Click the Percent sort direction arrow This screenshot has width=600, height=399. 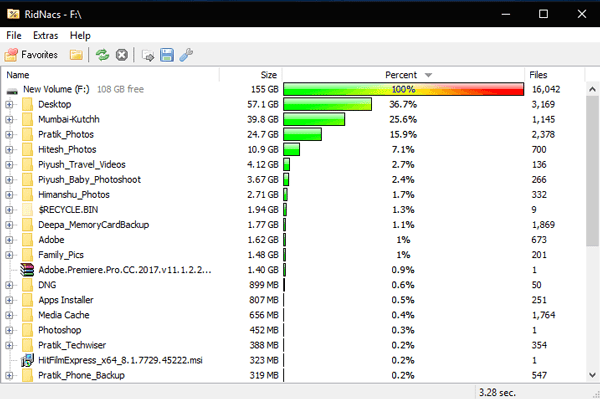tap(428, 75)
